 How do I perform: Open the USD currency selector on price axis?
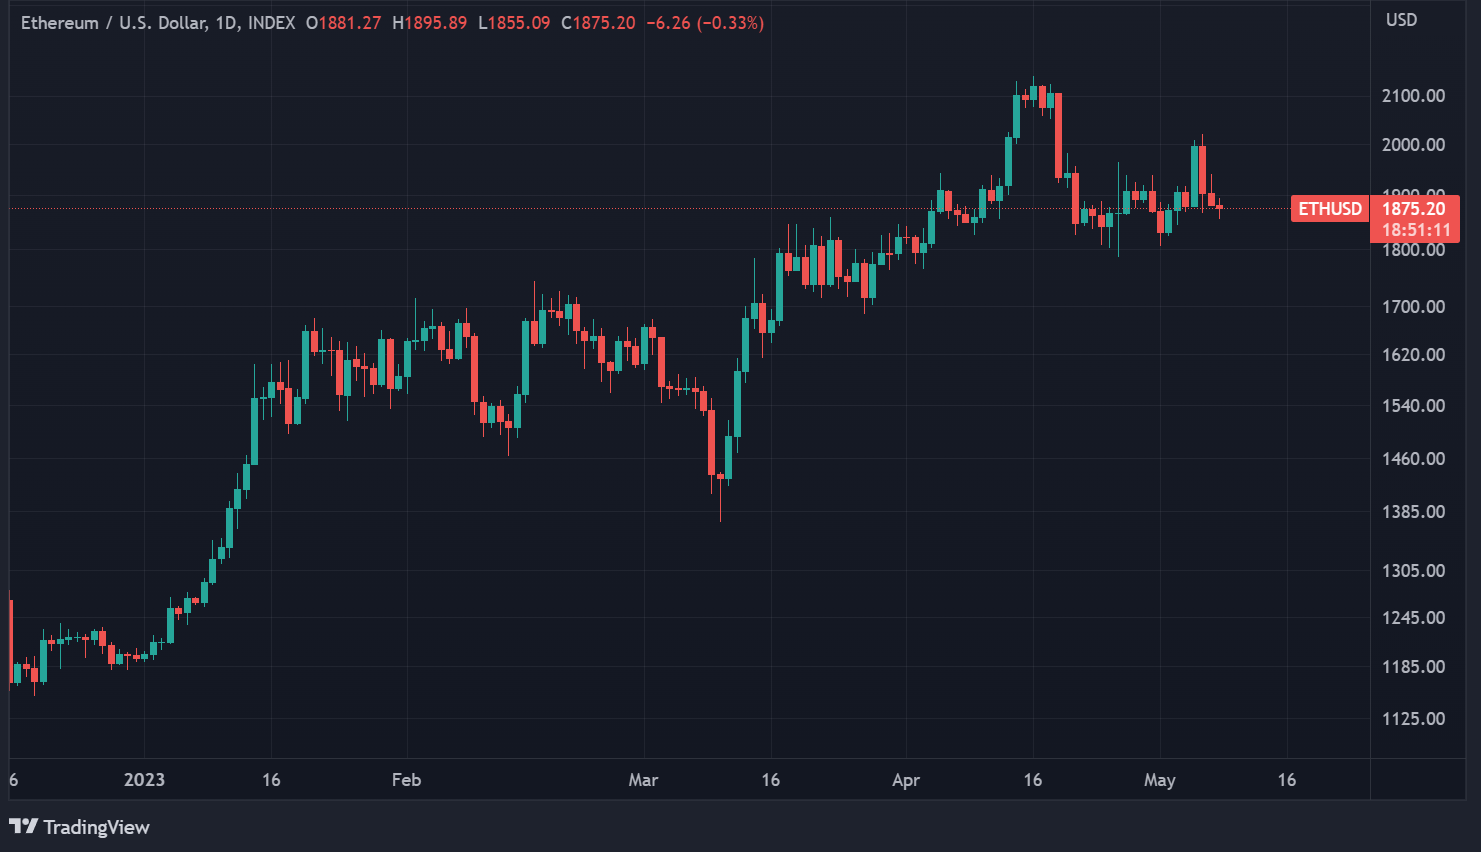coord(1401,20)
